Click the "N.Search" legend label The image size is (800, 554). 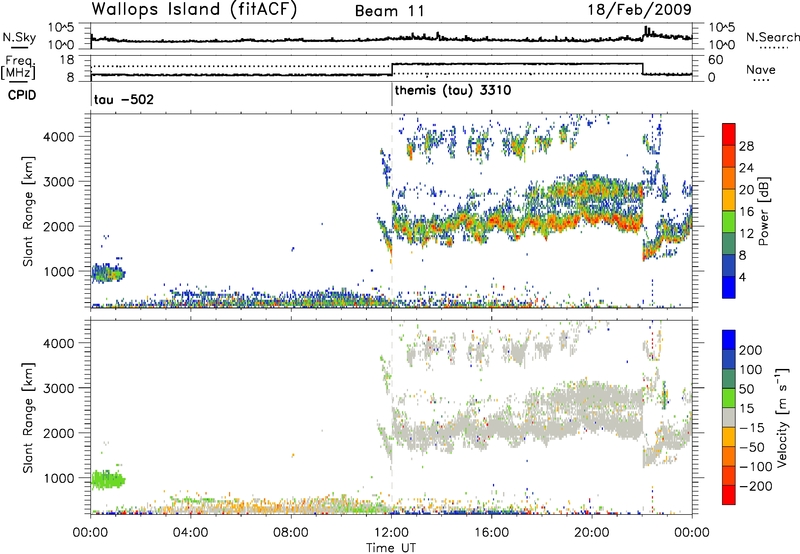coord(772,37)
